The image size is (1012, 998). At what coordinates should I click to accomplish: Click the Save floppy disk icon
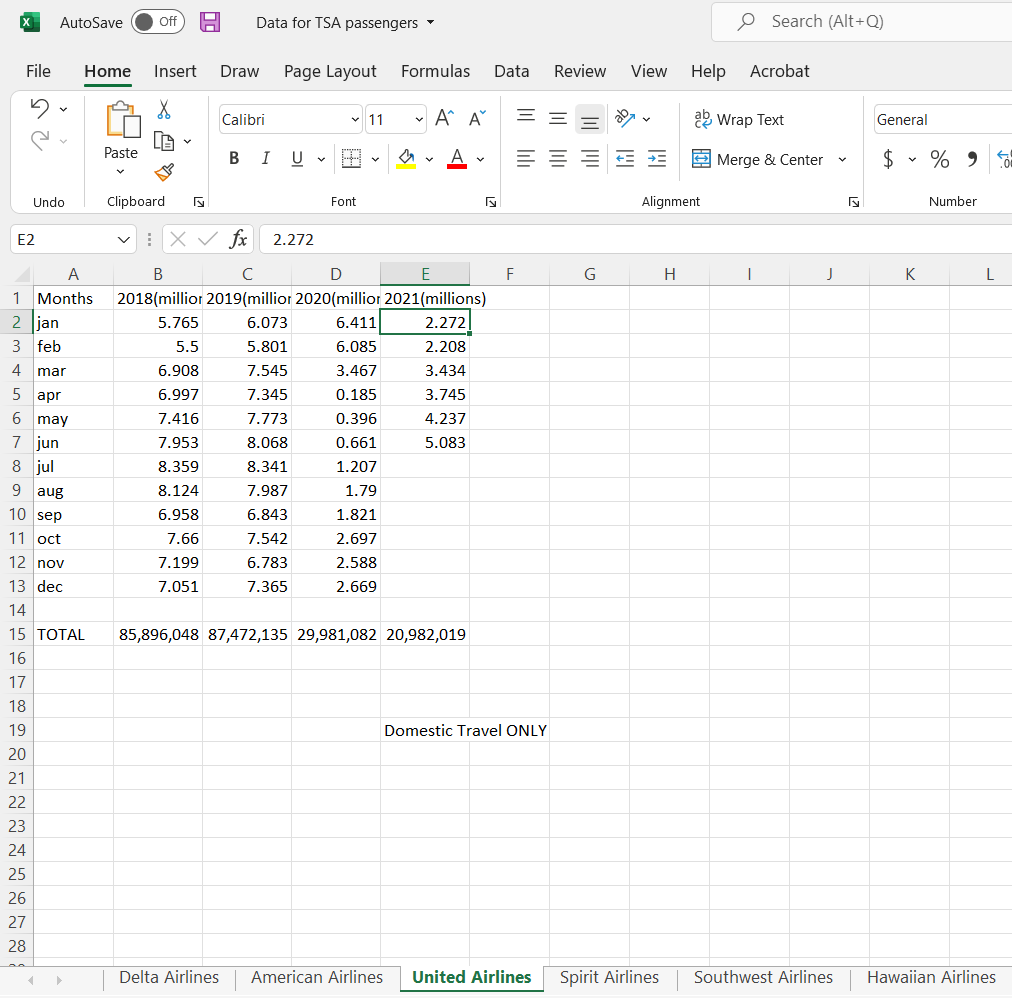[x=210, y=22]
